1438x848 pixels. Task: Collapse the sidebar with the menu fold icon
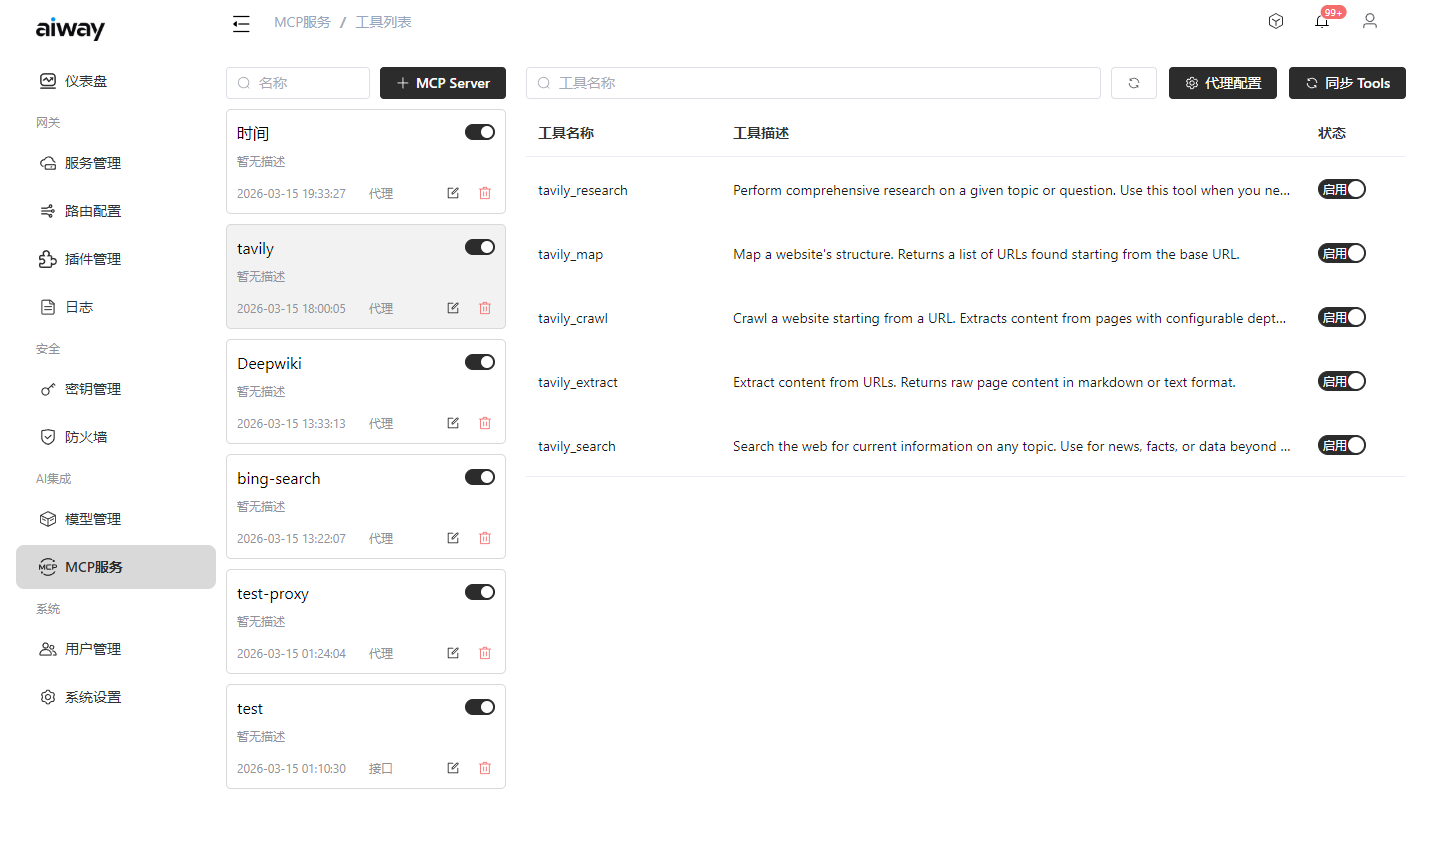tap(241, 23)
